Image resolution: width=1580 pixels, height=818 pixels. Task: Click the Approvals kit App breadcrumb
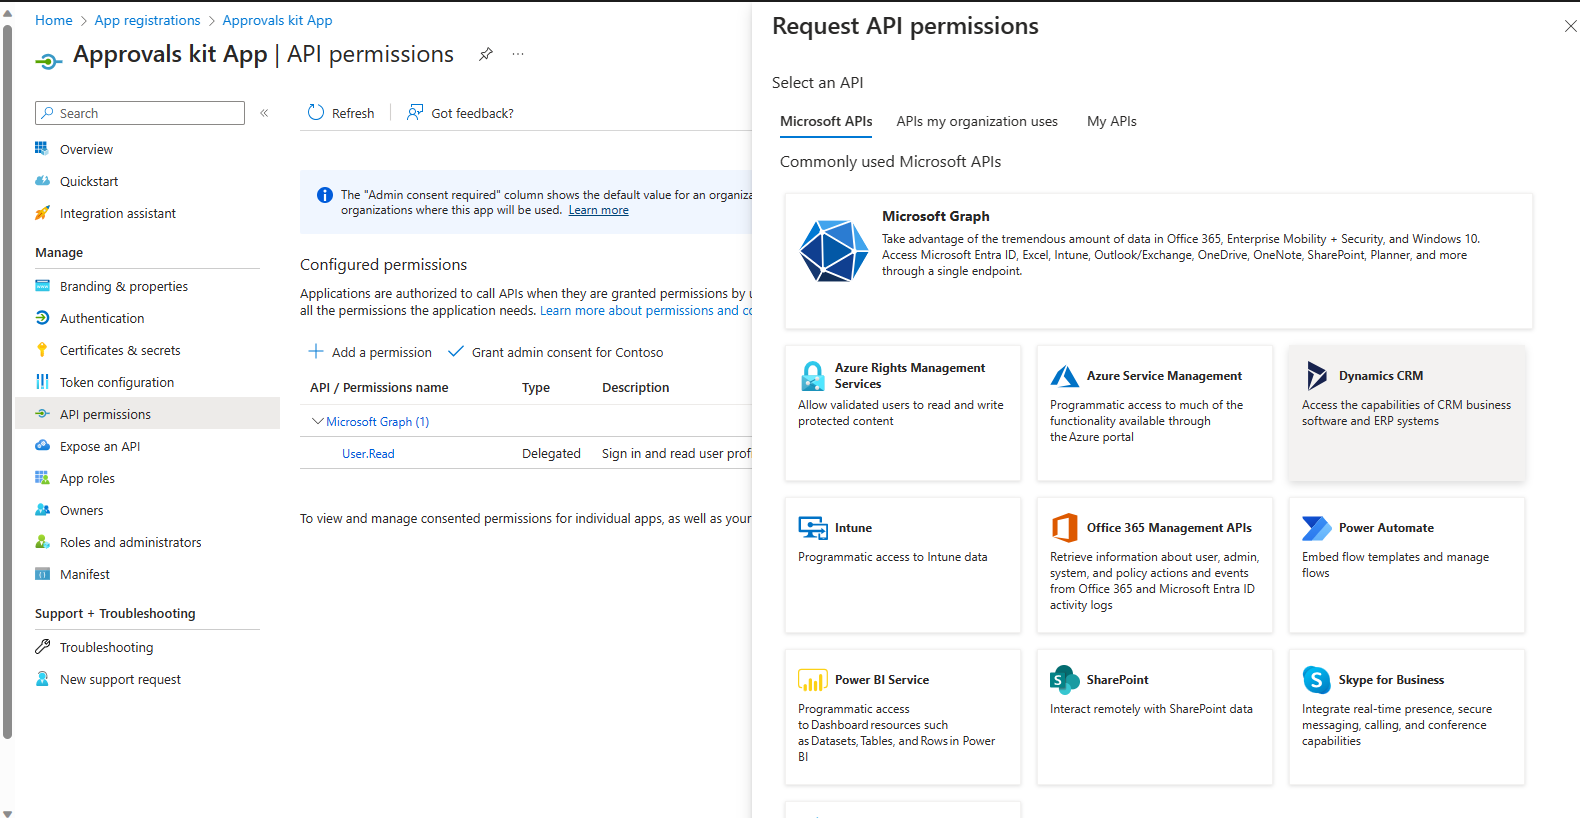pyautogui.click(x=277, y=20)
